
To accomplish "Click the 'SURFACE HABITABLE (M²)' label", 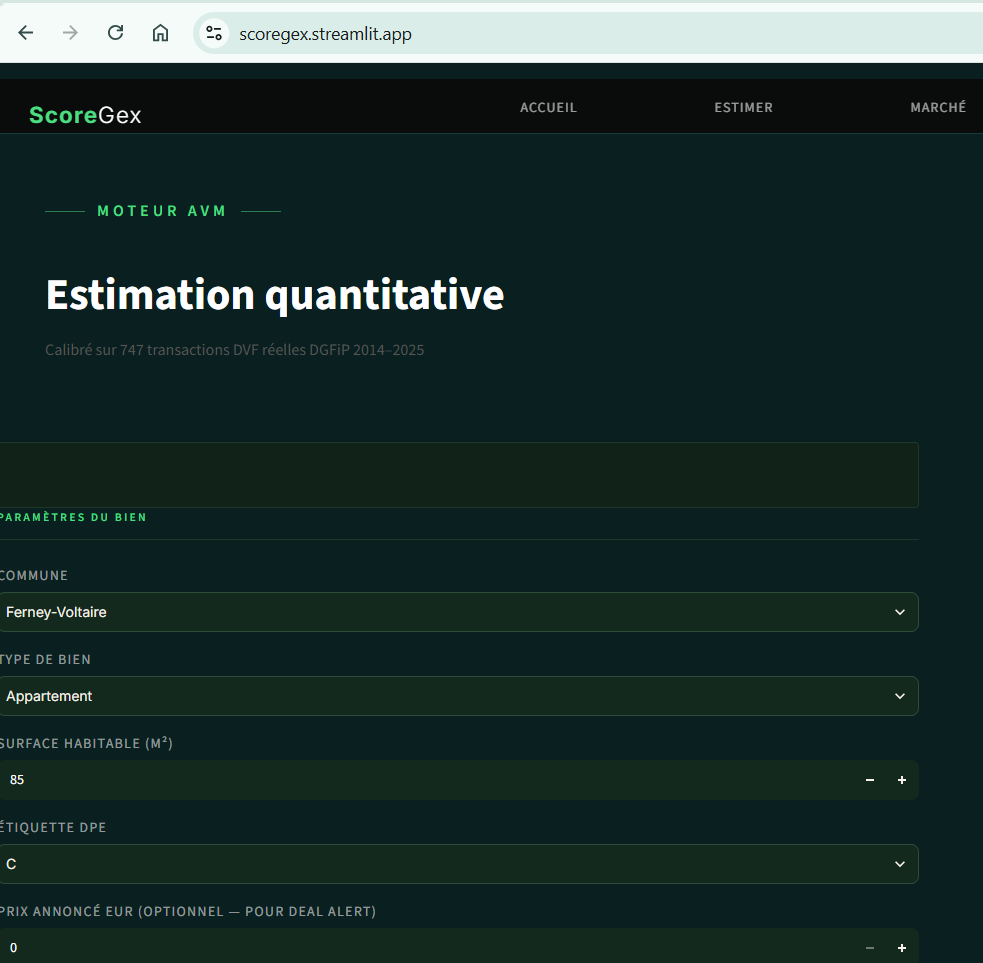I will 86,743.
